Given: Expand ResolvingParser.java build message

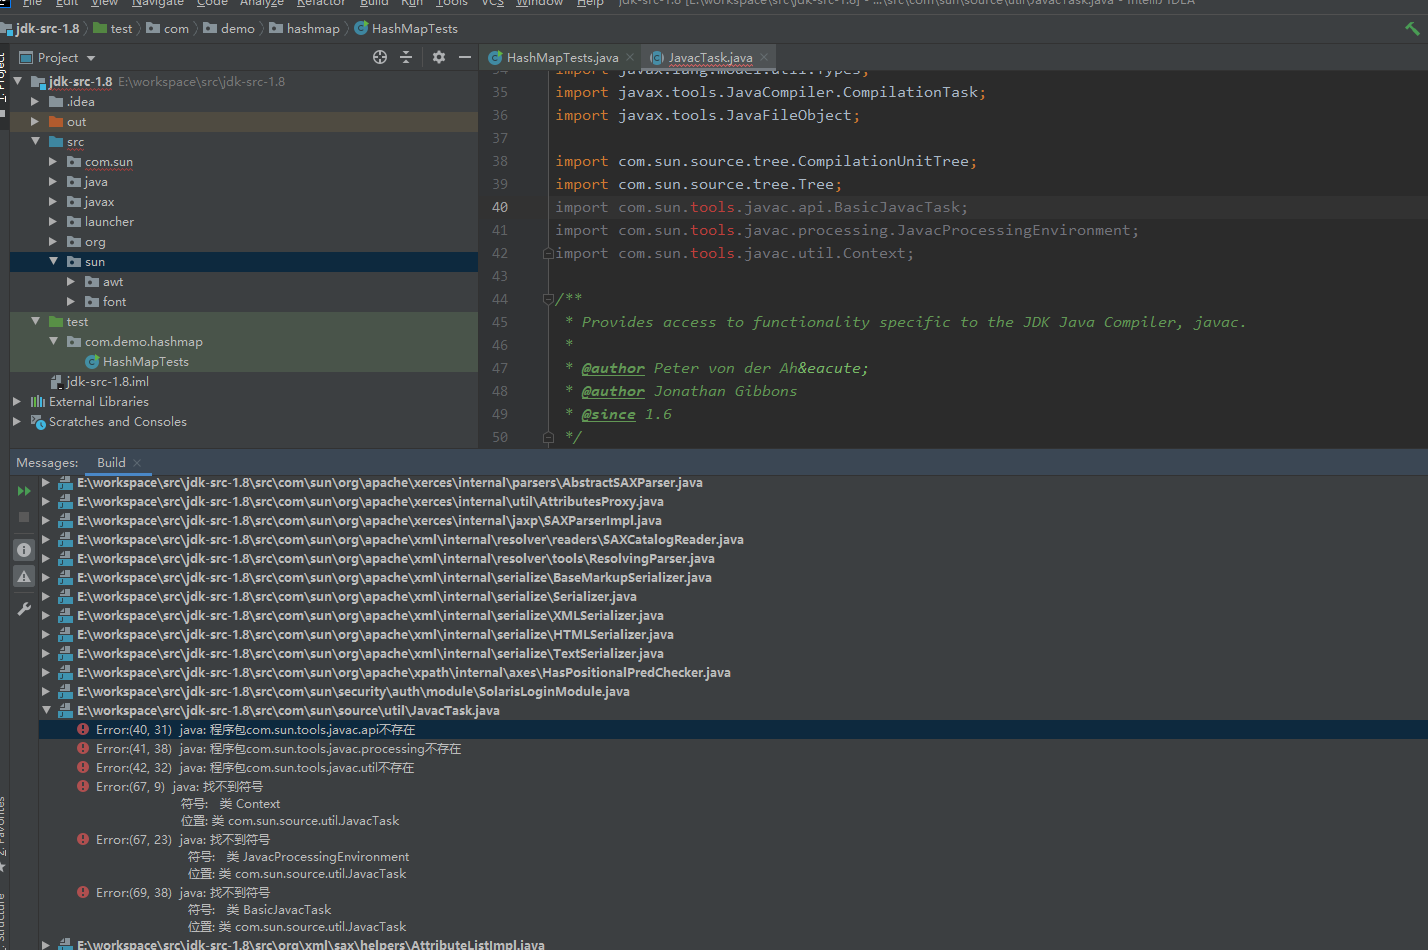Looking at the screenshot, I should tap(46, 559).
